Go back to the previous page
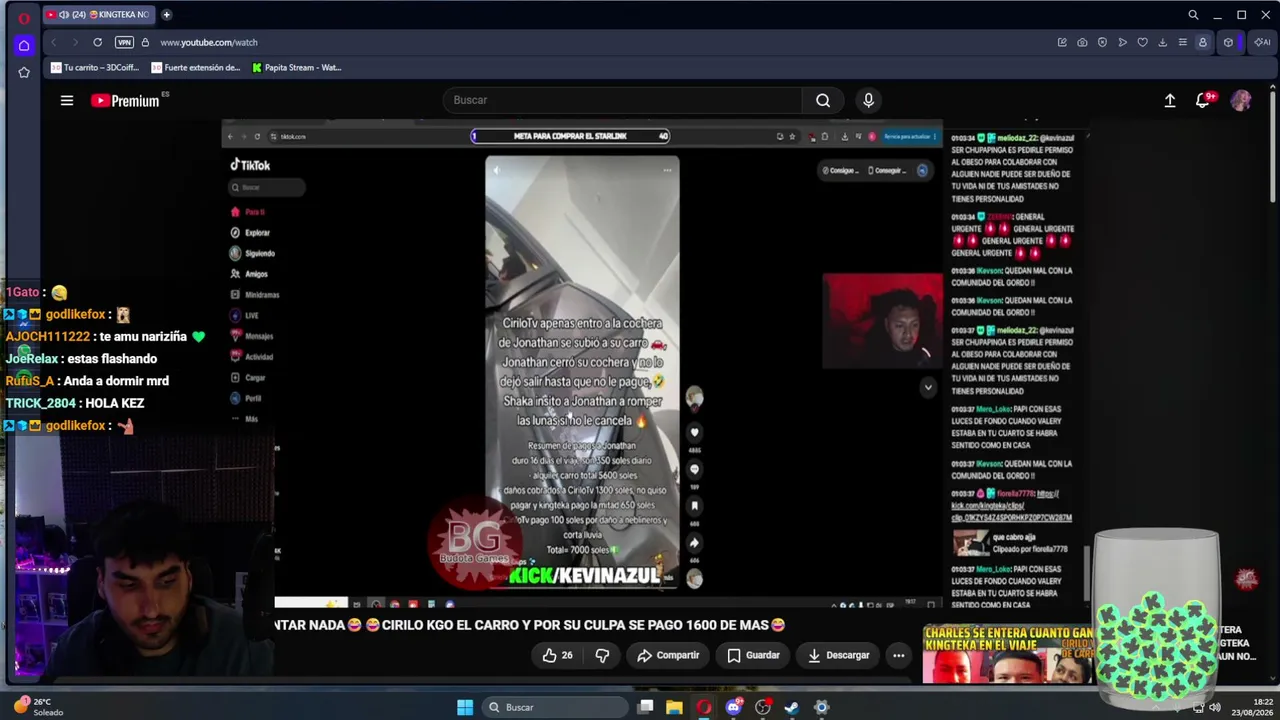Screen dimensions: 1280x720 (54, 42)
